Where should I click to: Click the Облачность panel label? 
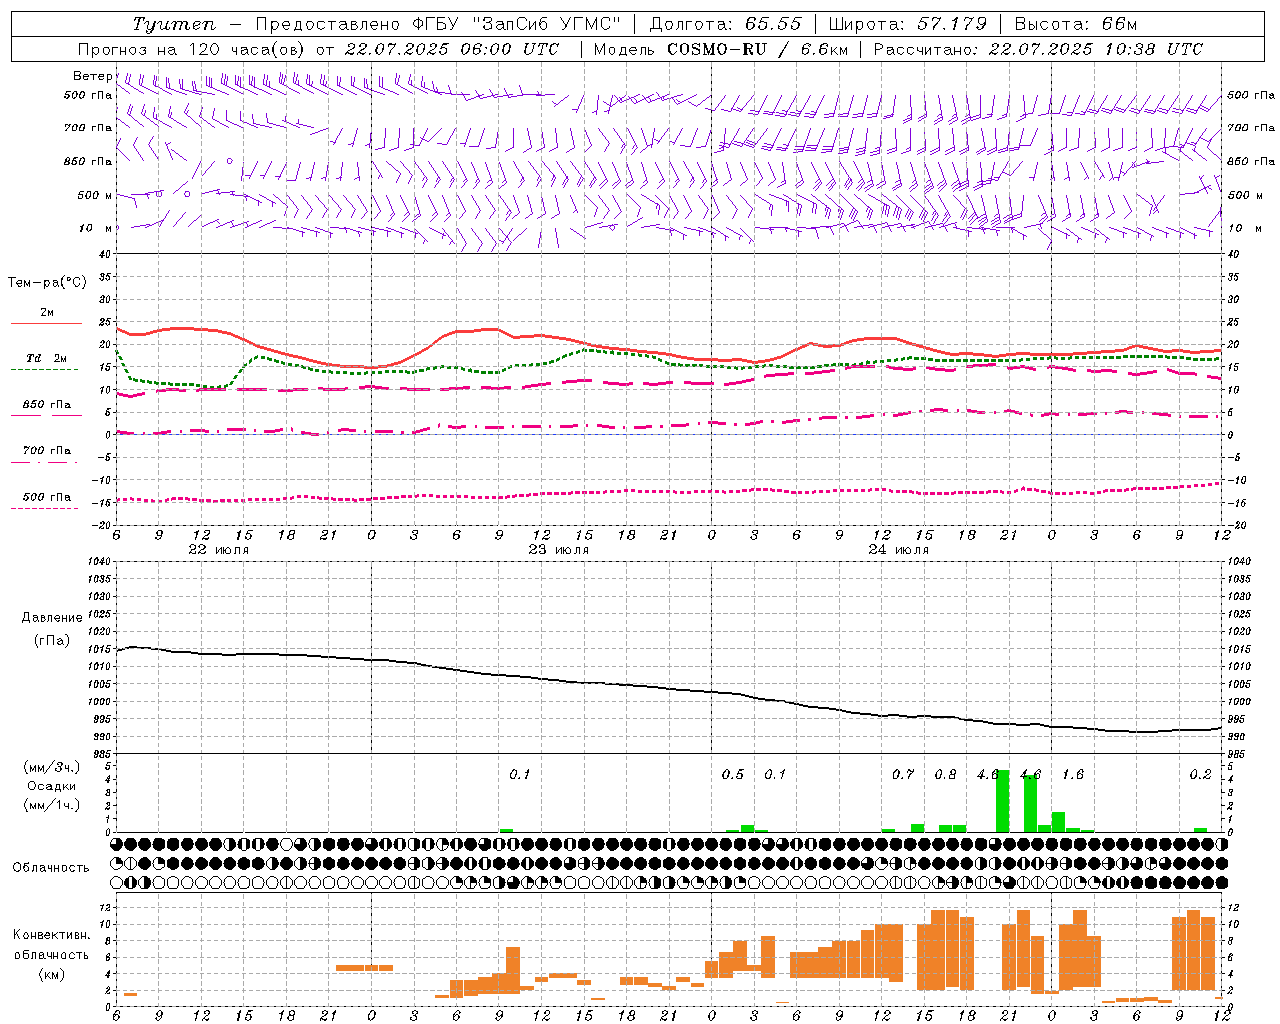pyautogui.click(x=51, y=868)
